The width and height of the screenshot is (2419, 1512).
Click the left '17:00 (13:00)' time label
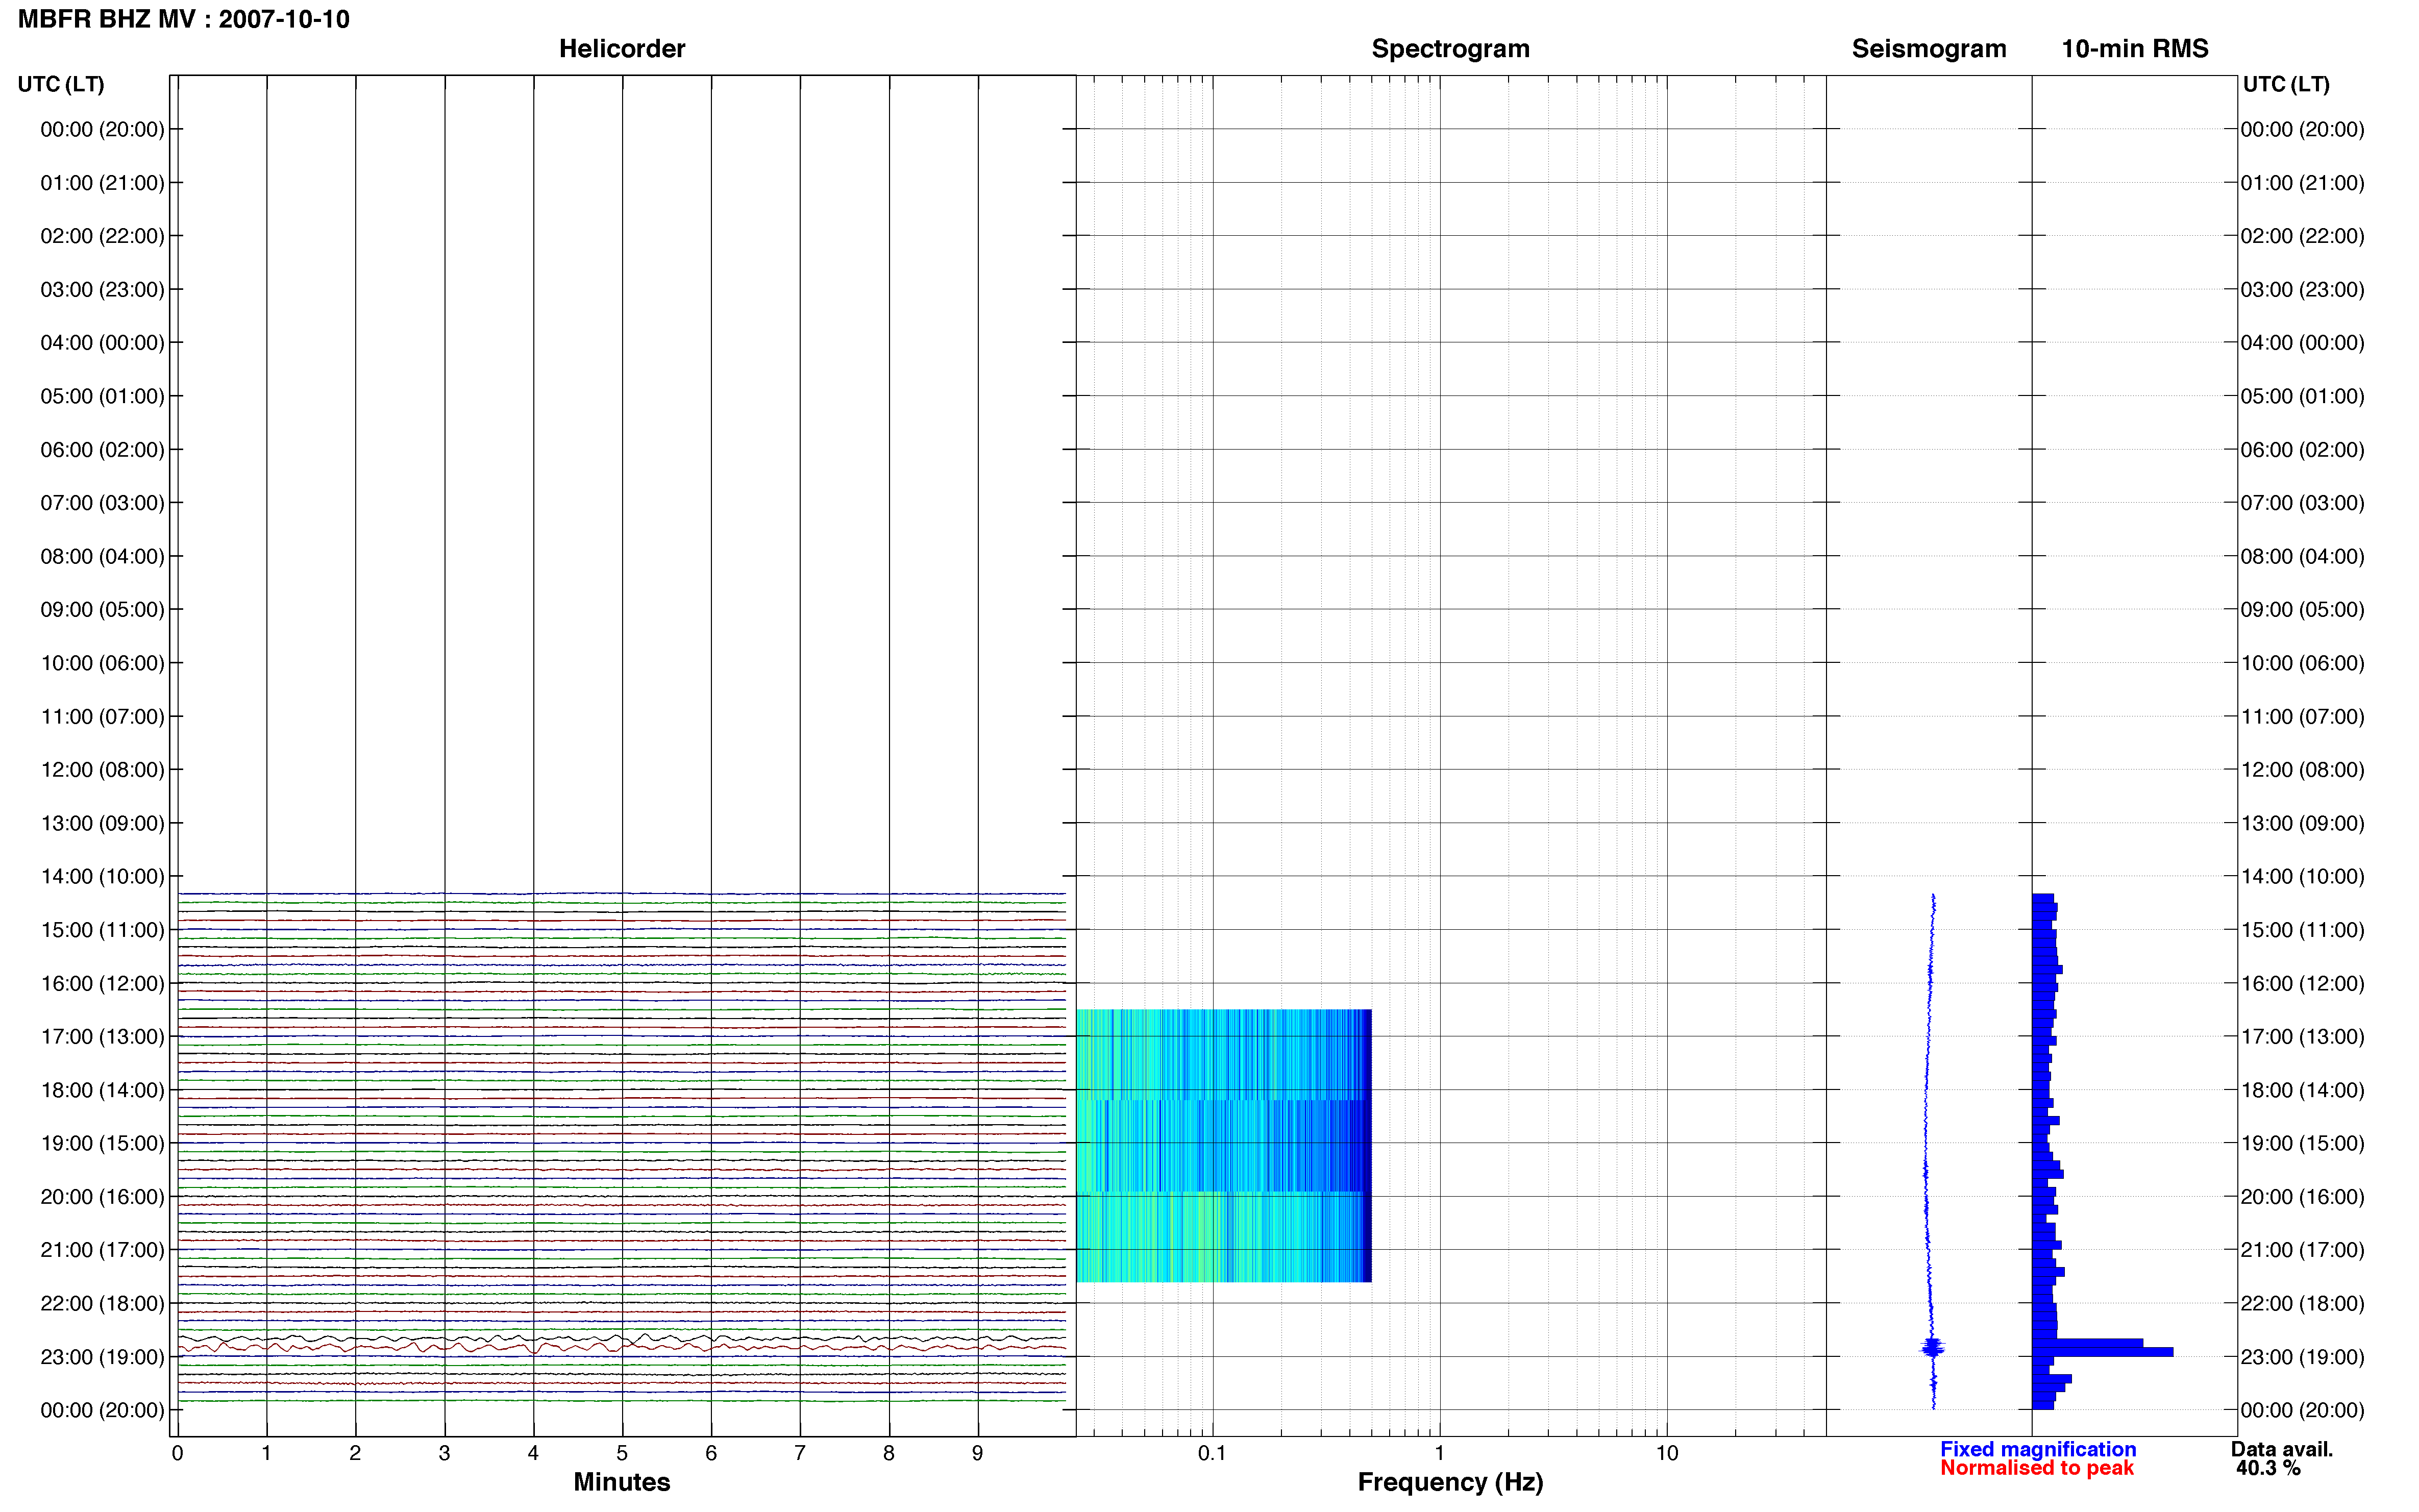pyautogui.click(x=102, y=1037)
